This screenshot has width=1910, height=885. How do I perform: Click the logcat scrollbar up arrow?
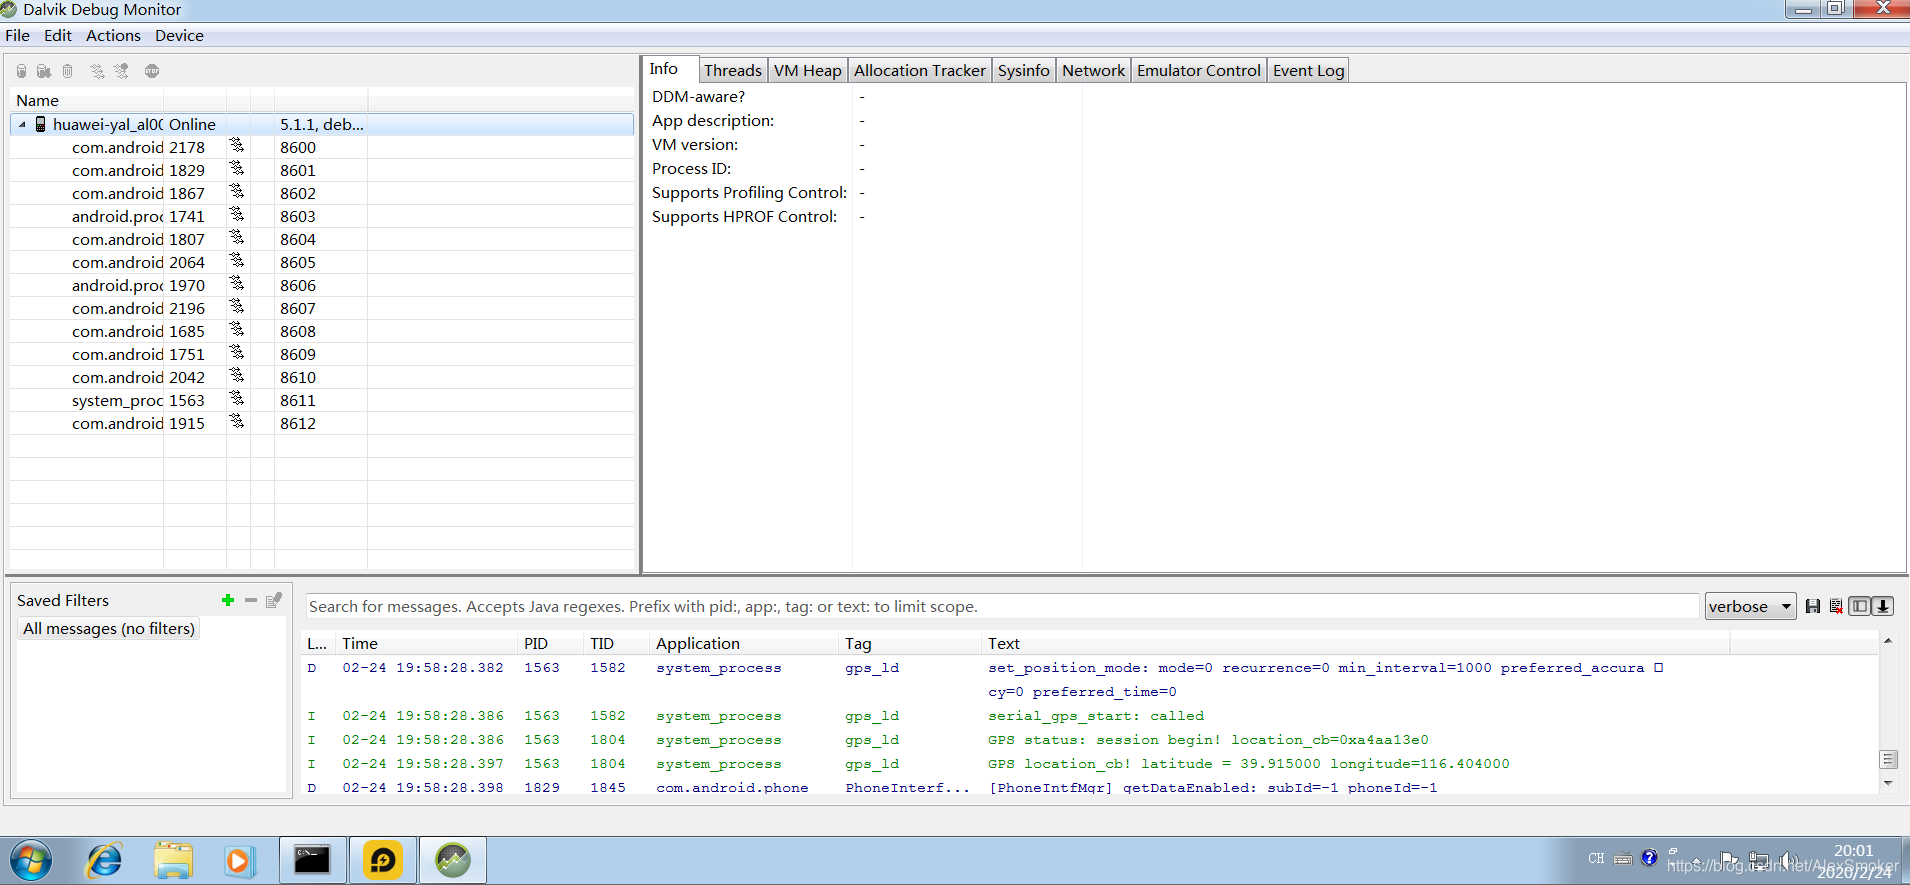click(1888, 641)
